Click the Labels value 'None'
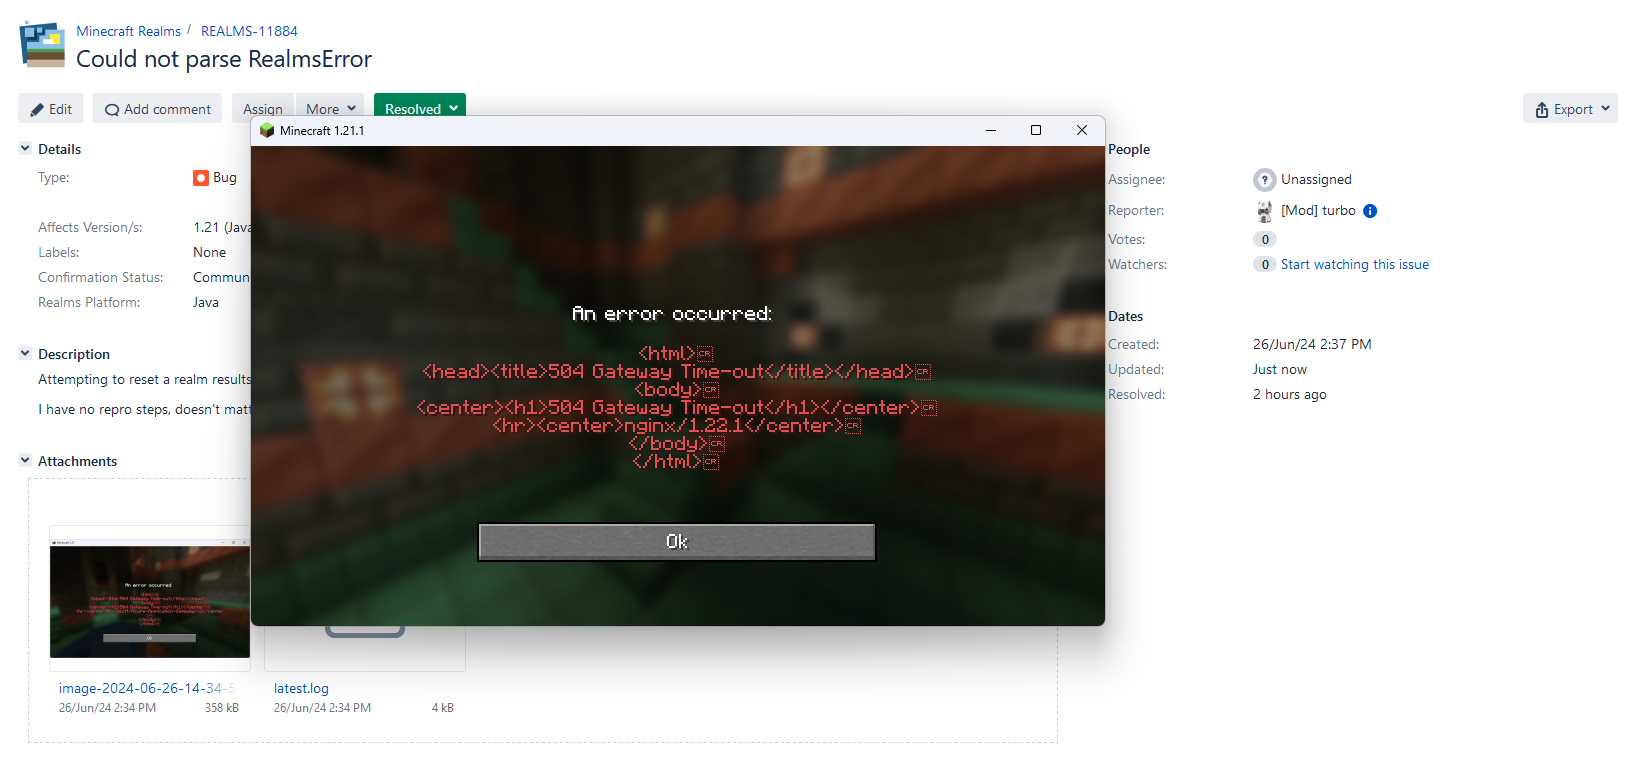Image resolution: width=1637 pixels, height=768 pixels. coord(210,253)
